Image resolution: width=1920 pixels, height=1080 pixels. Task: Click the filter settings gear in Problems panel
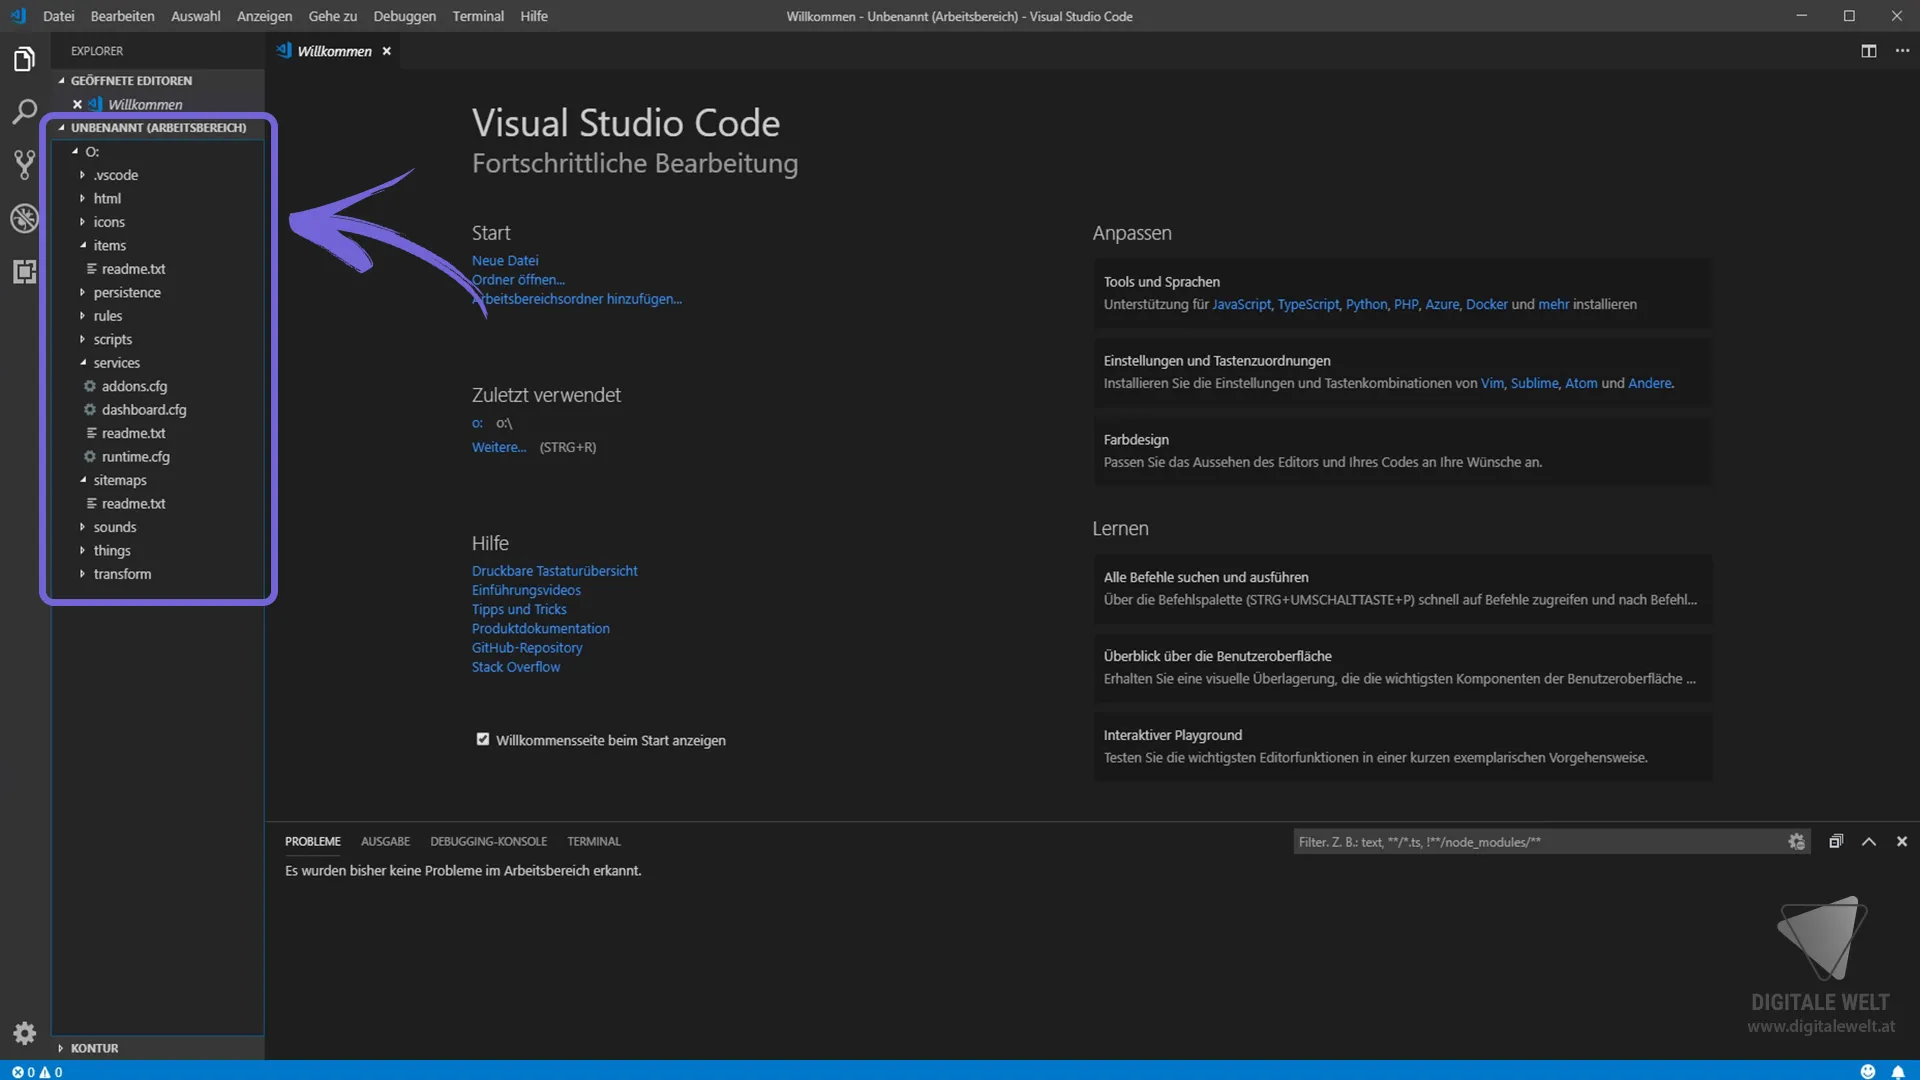(x=1796, y=842)
